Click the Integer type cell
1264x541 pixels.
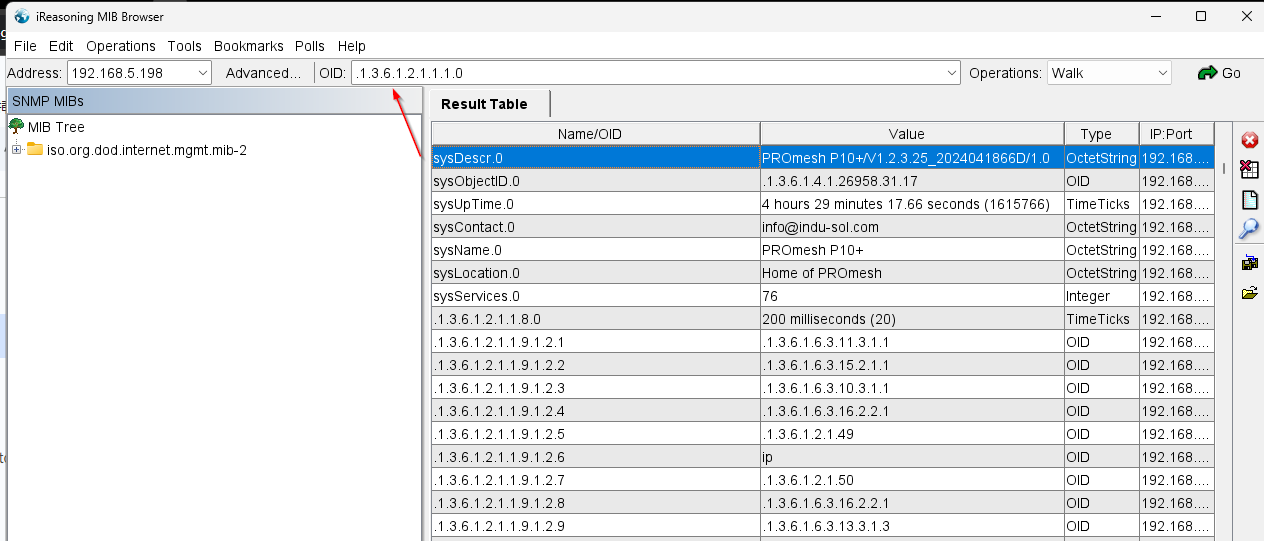[x=1101, y=296]
